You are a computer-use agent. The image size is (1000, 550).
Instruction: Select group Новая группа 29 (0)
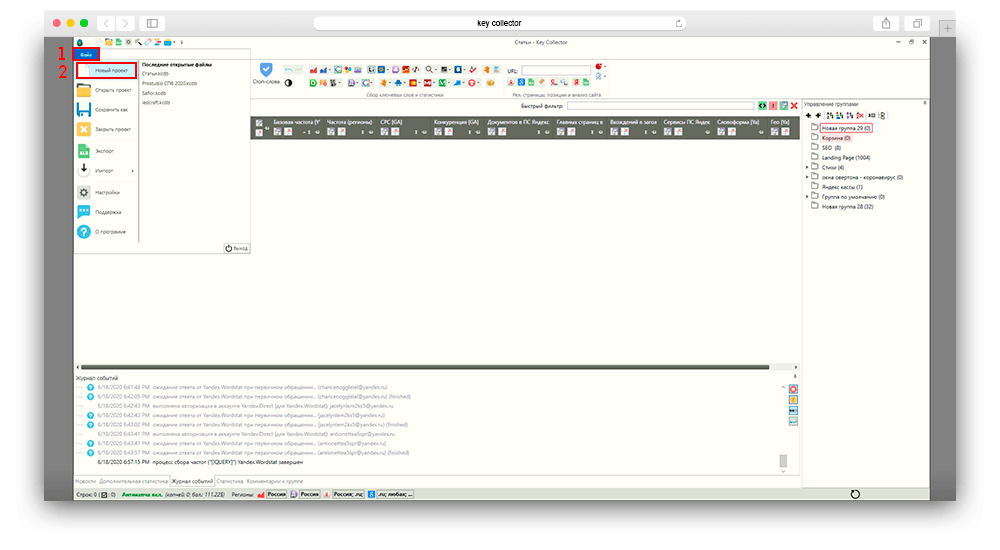tap(846, 128)
